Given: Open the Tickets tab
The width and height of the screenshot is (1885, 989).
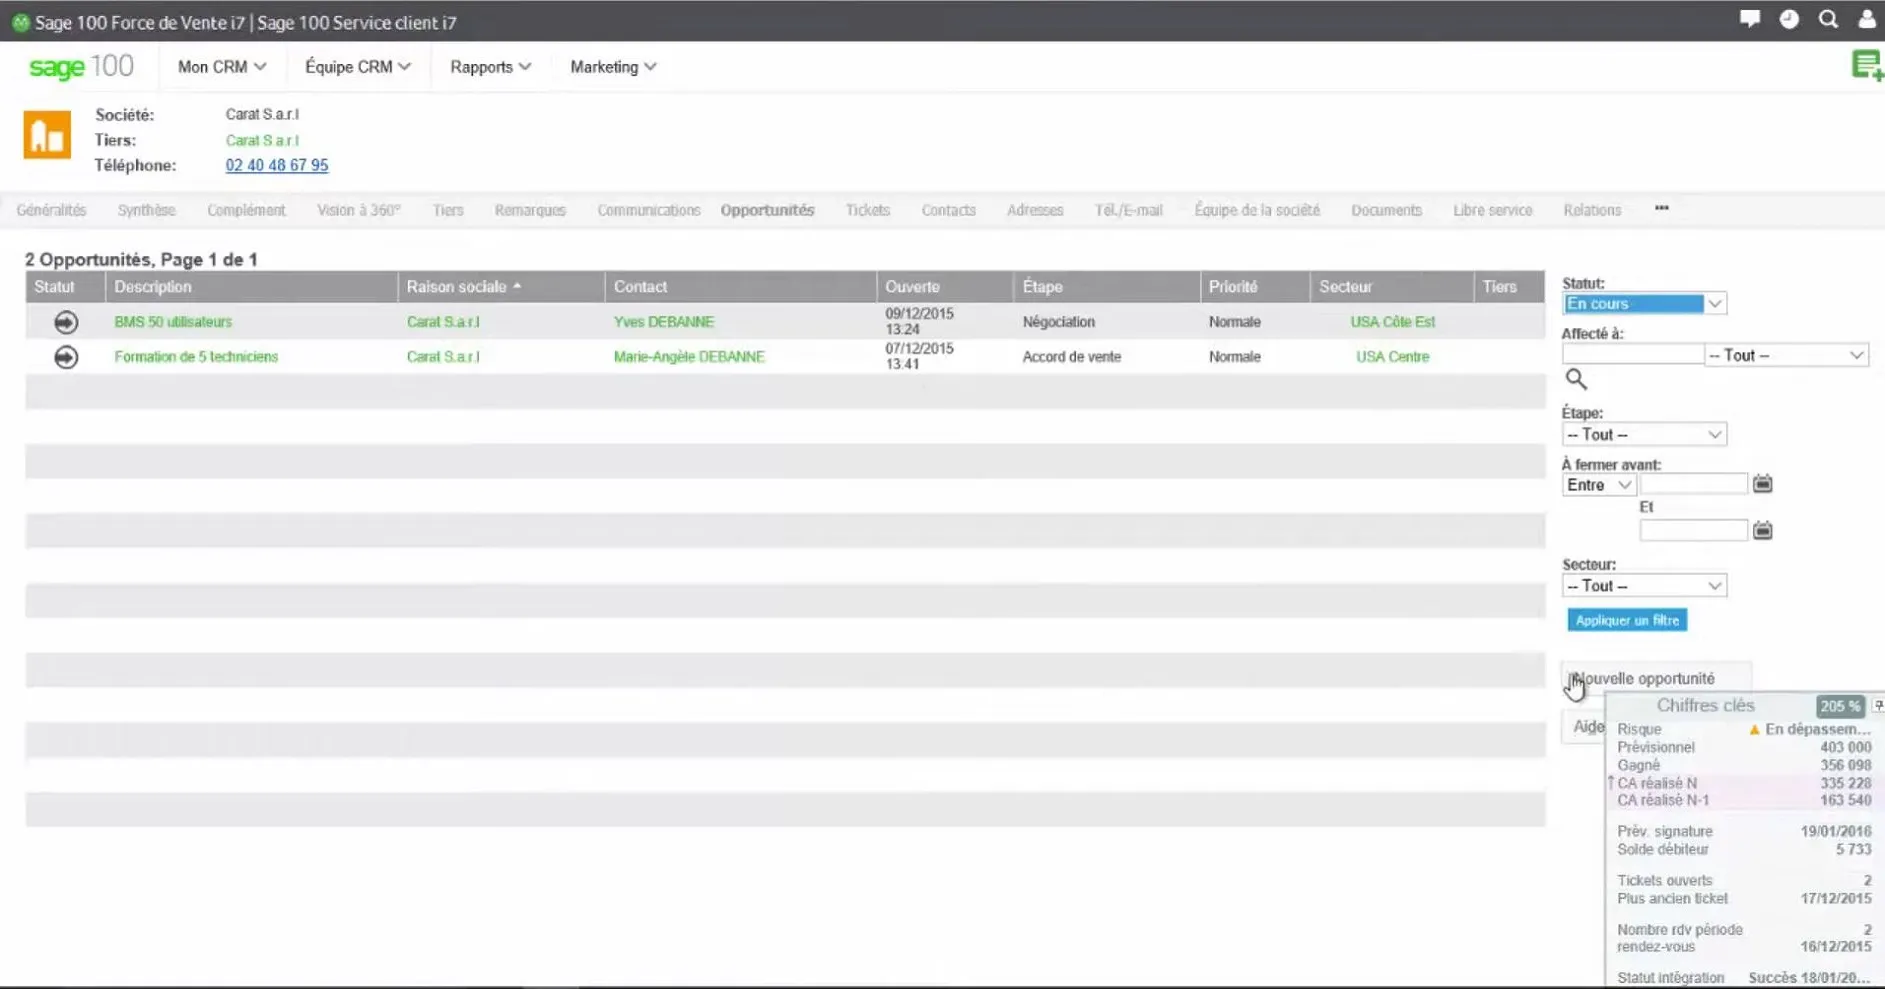Looking at the screenshot, I should point(868,210).
